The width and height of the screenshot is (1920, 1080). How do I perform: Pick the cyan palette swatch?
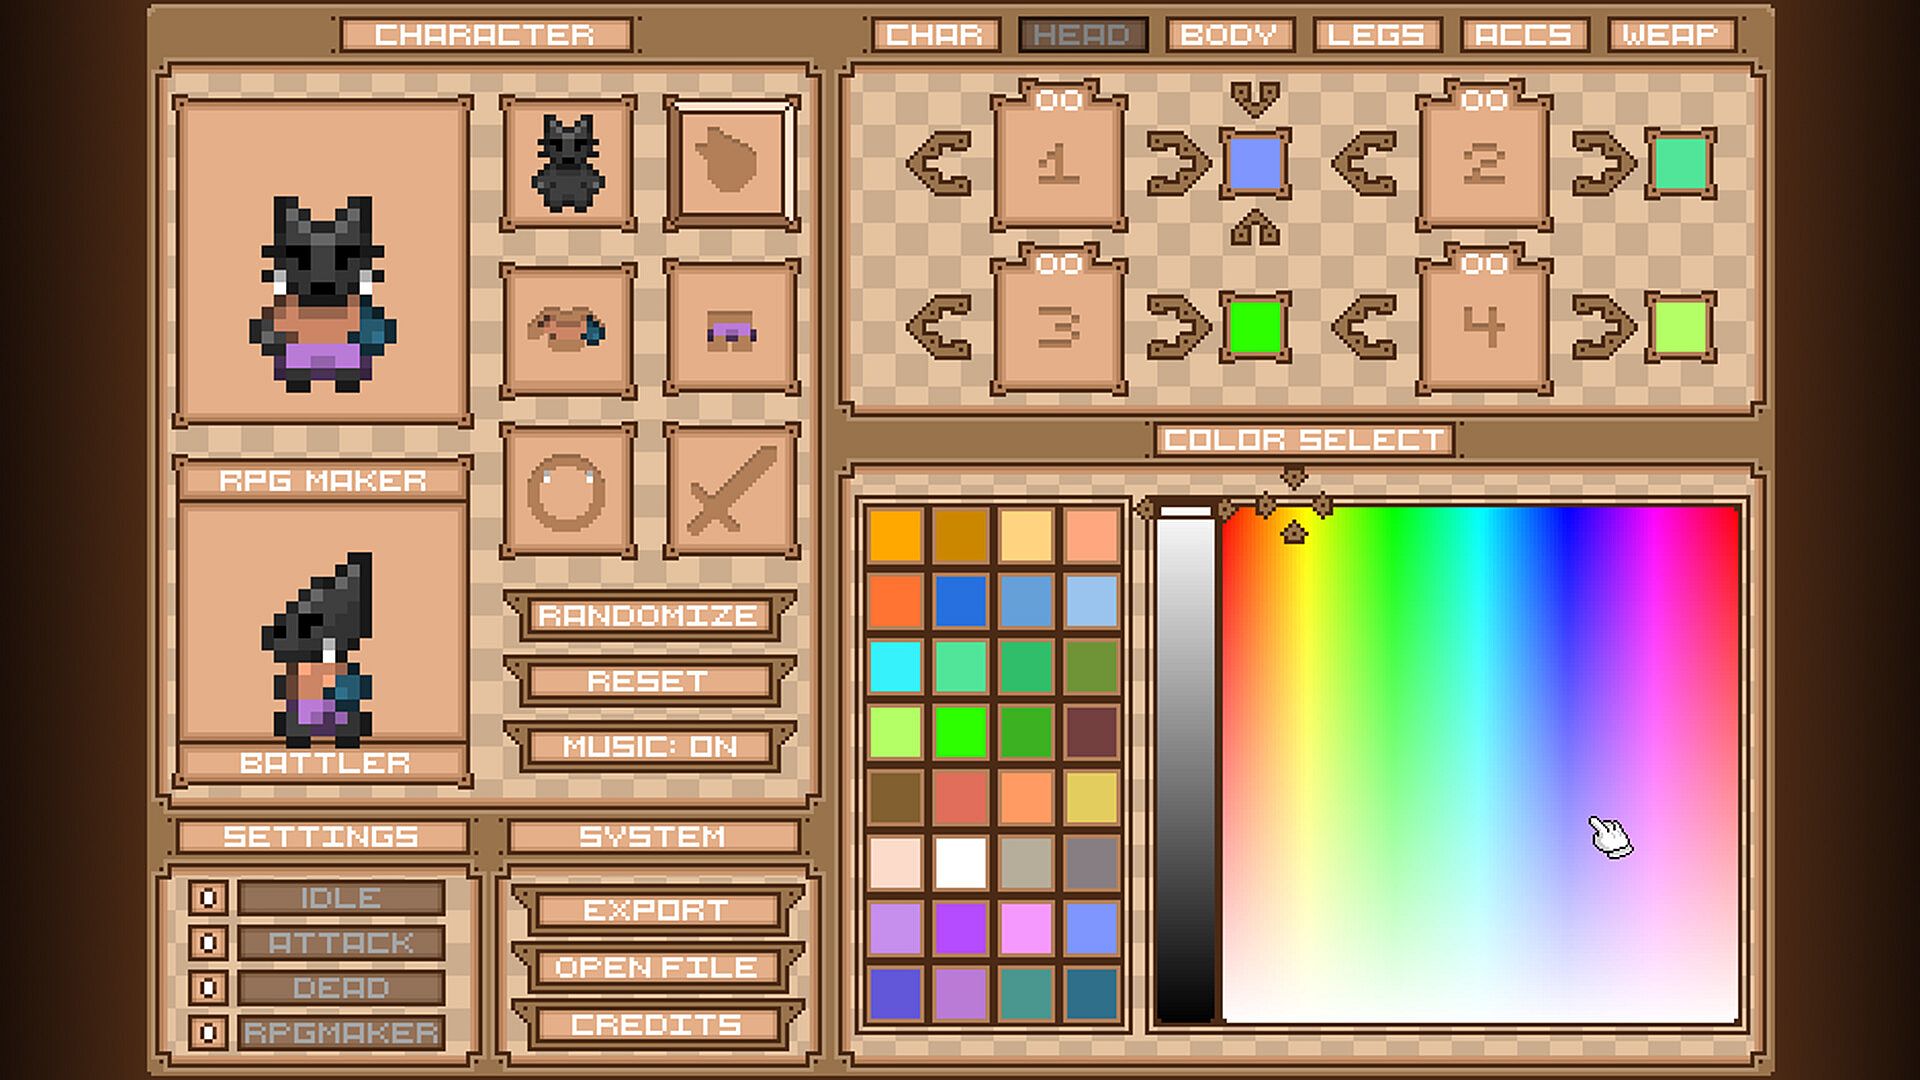pos(895,667)
